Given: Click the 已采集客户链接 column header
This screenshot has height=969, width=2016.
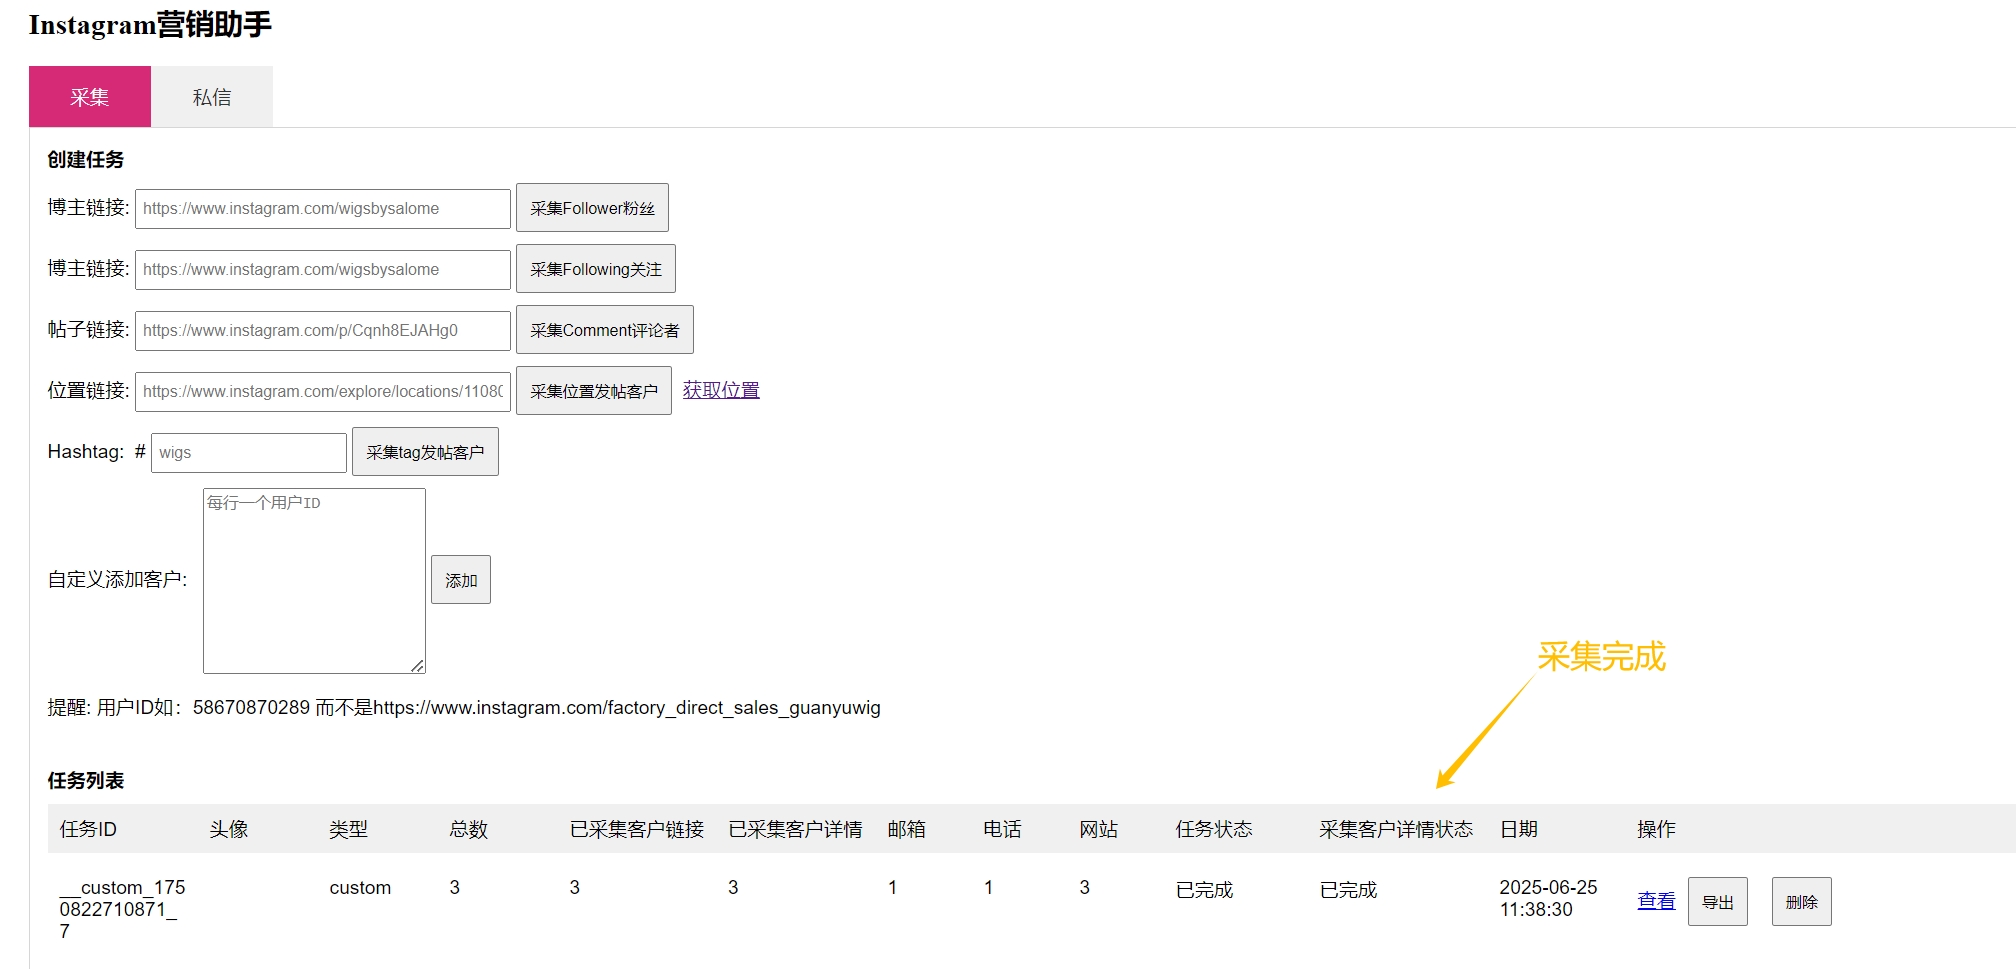Looking at the screenshot, I should pyautogui.click(x=637, y=829).
